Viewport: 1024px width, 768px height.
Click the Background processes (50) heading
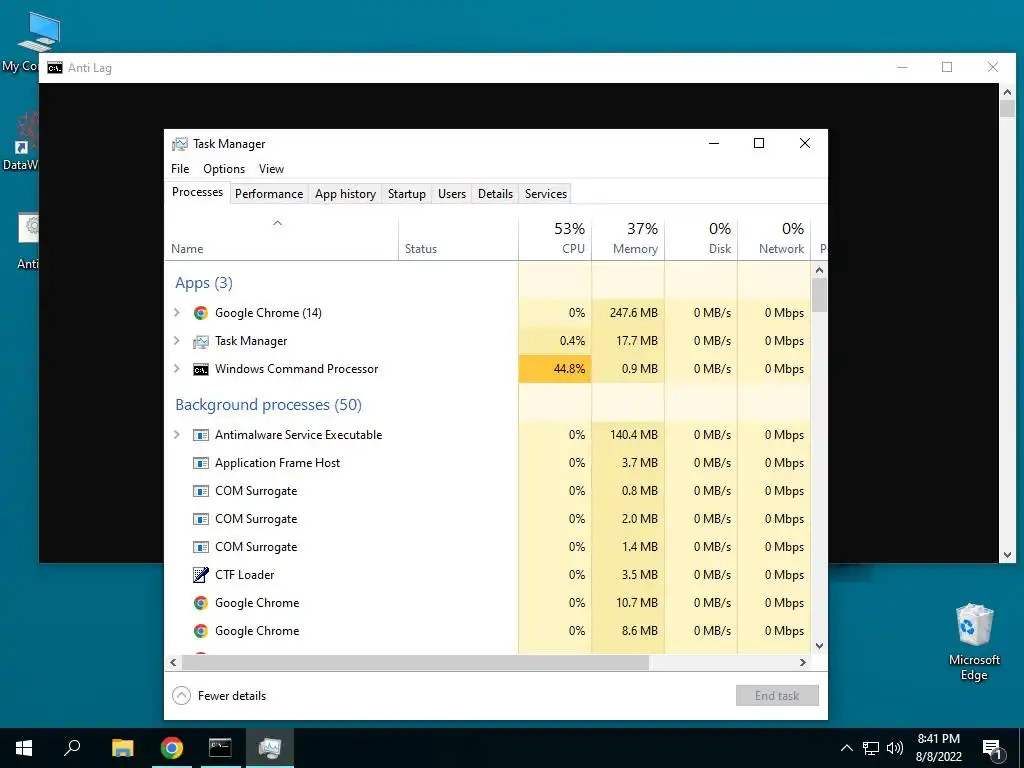(268, 405)
